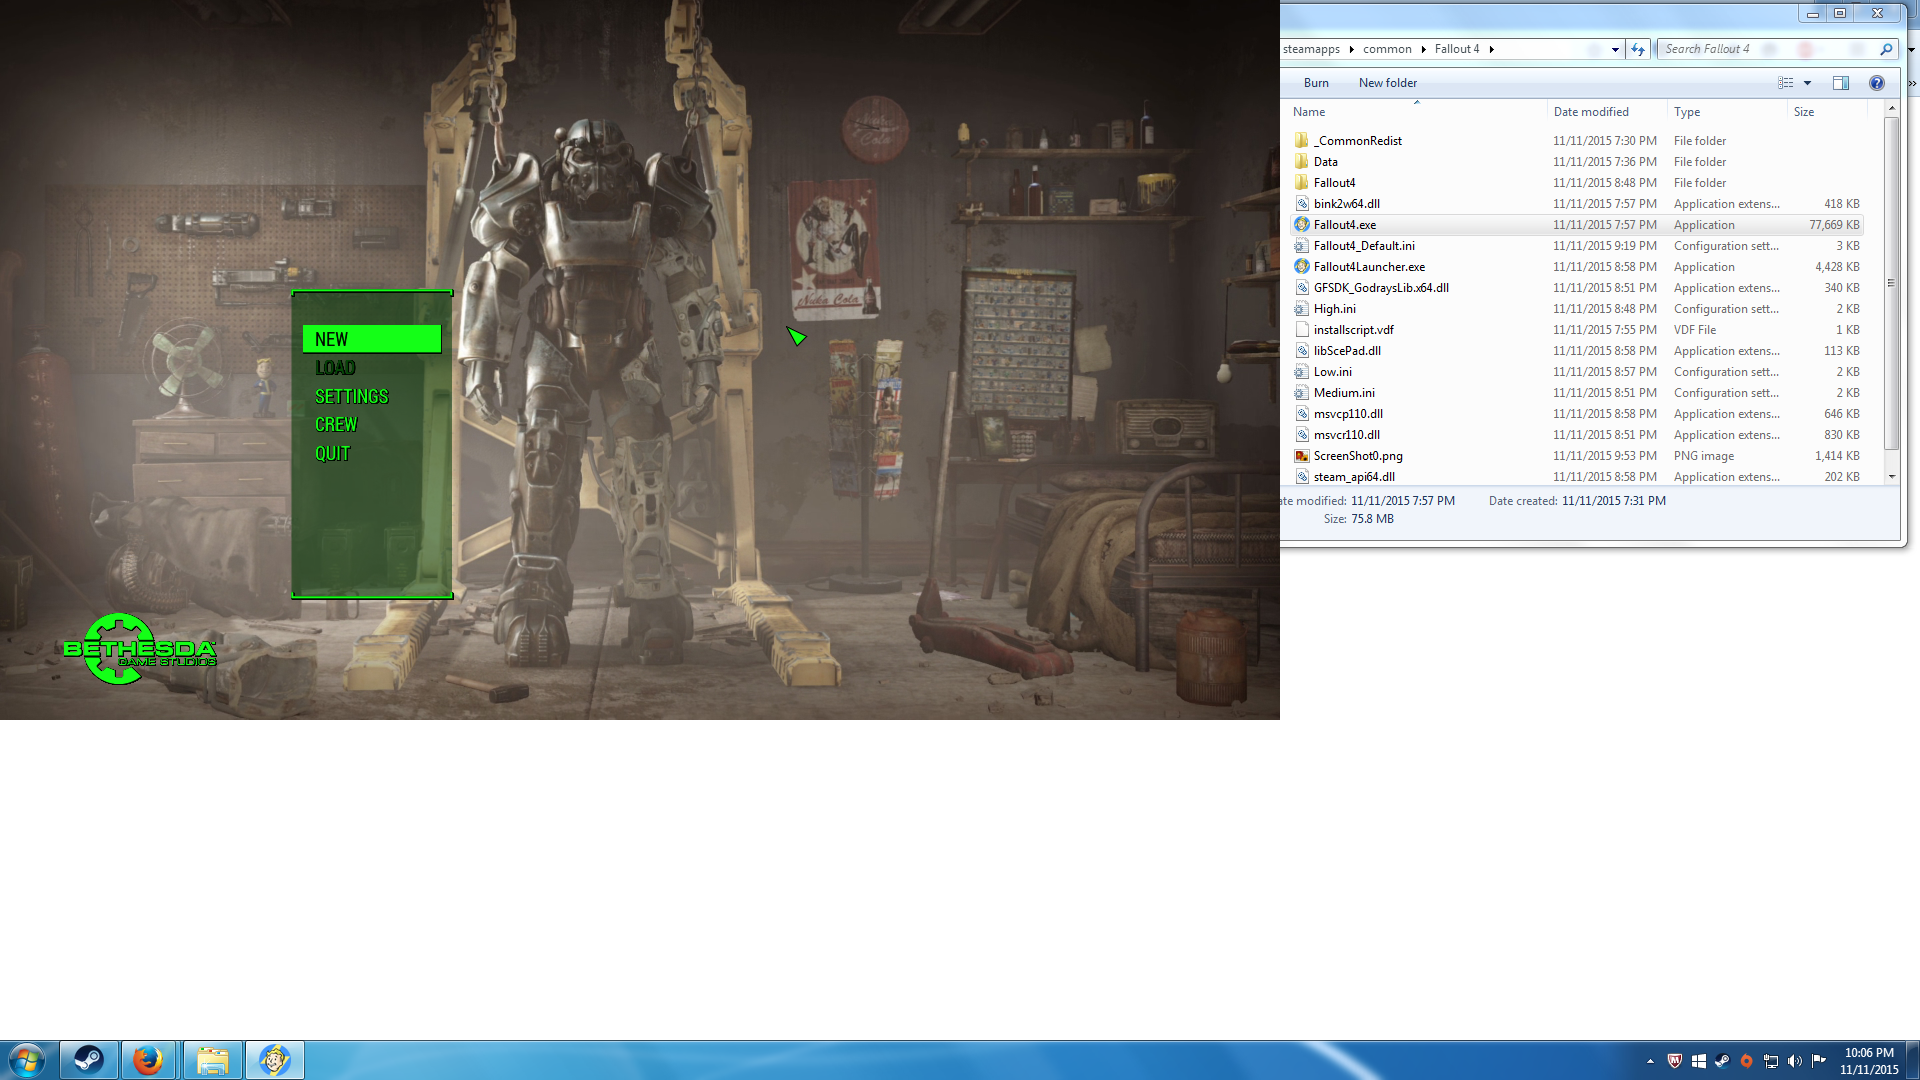Image resolution: width=1920 pixels, height=1080 pixels.
Task: Show hidden system tray icons
Action: 1650,1061
